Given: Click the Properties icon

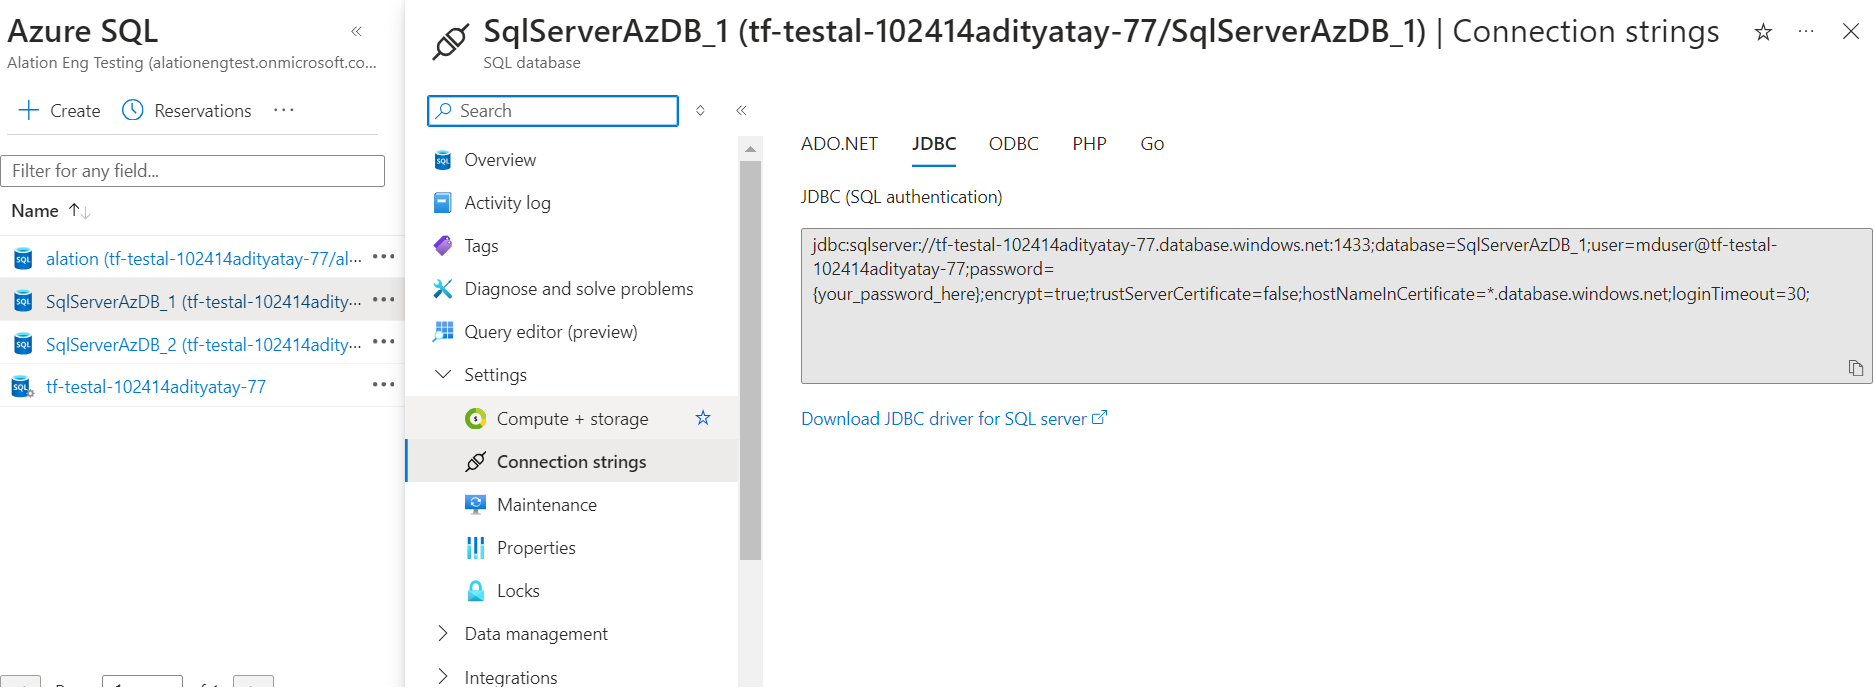Looking at the screenshot, I should 476,548.
